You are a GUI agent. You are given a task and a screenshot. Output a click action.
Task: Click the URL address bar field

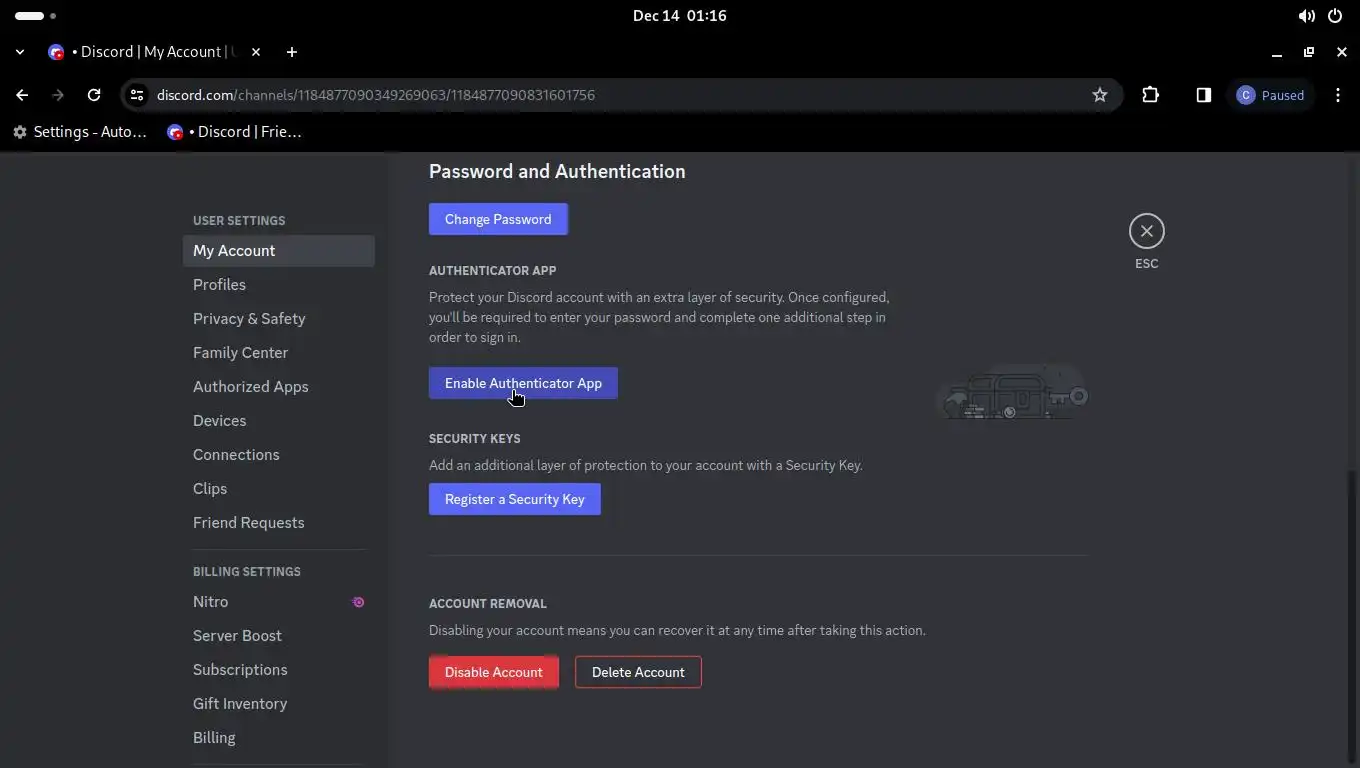tap(600, 95)
